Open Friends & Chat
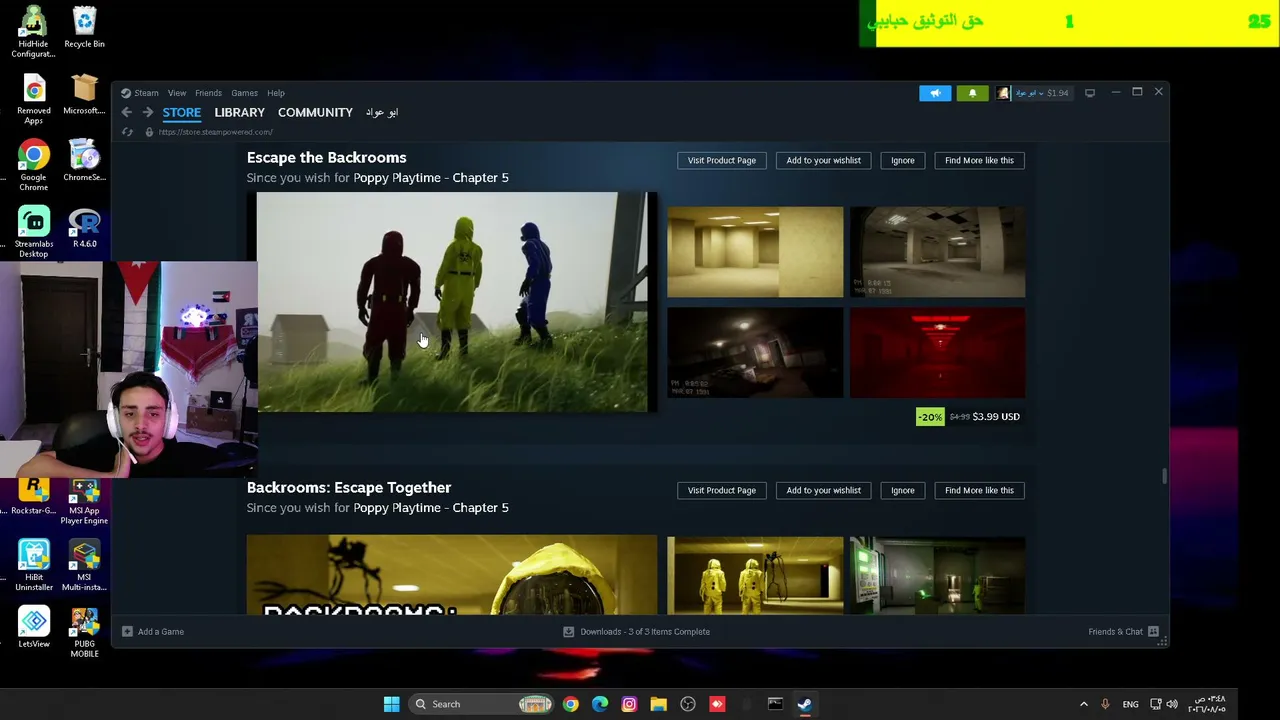Viewport: 1280px width, 720px height. point(1123,632)
